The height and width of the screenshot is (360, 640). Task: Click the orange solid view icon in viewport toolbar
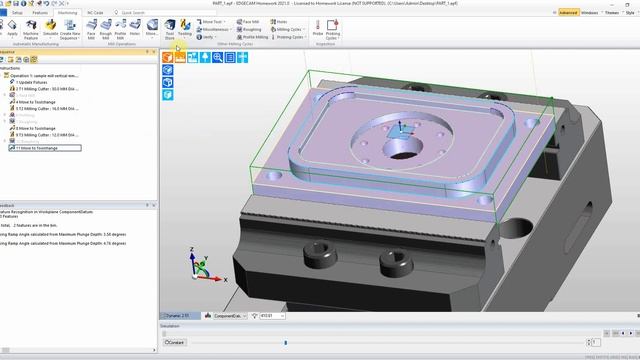coord(168,57)
